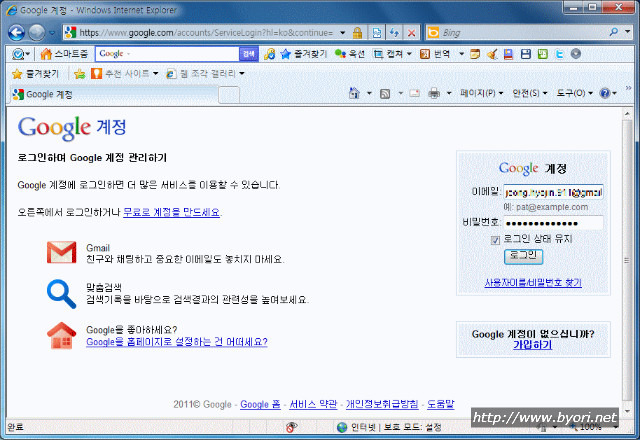640x440 pixels.
Task: Open toolbar 즐겨찾기 with blue star
Action: (304, 54)
